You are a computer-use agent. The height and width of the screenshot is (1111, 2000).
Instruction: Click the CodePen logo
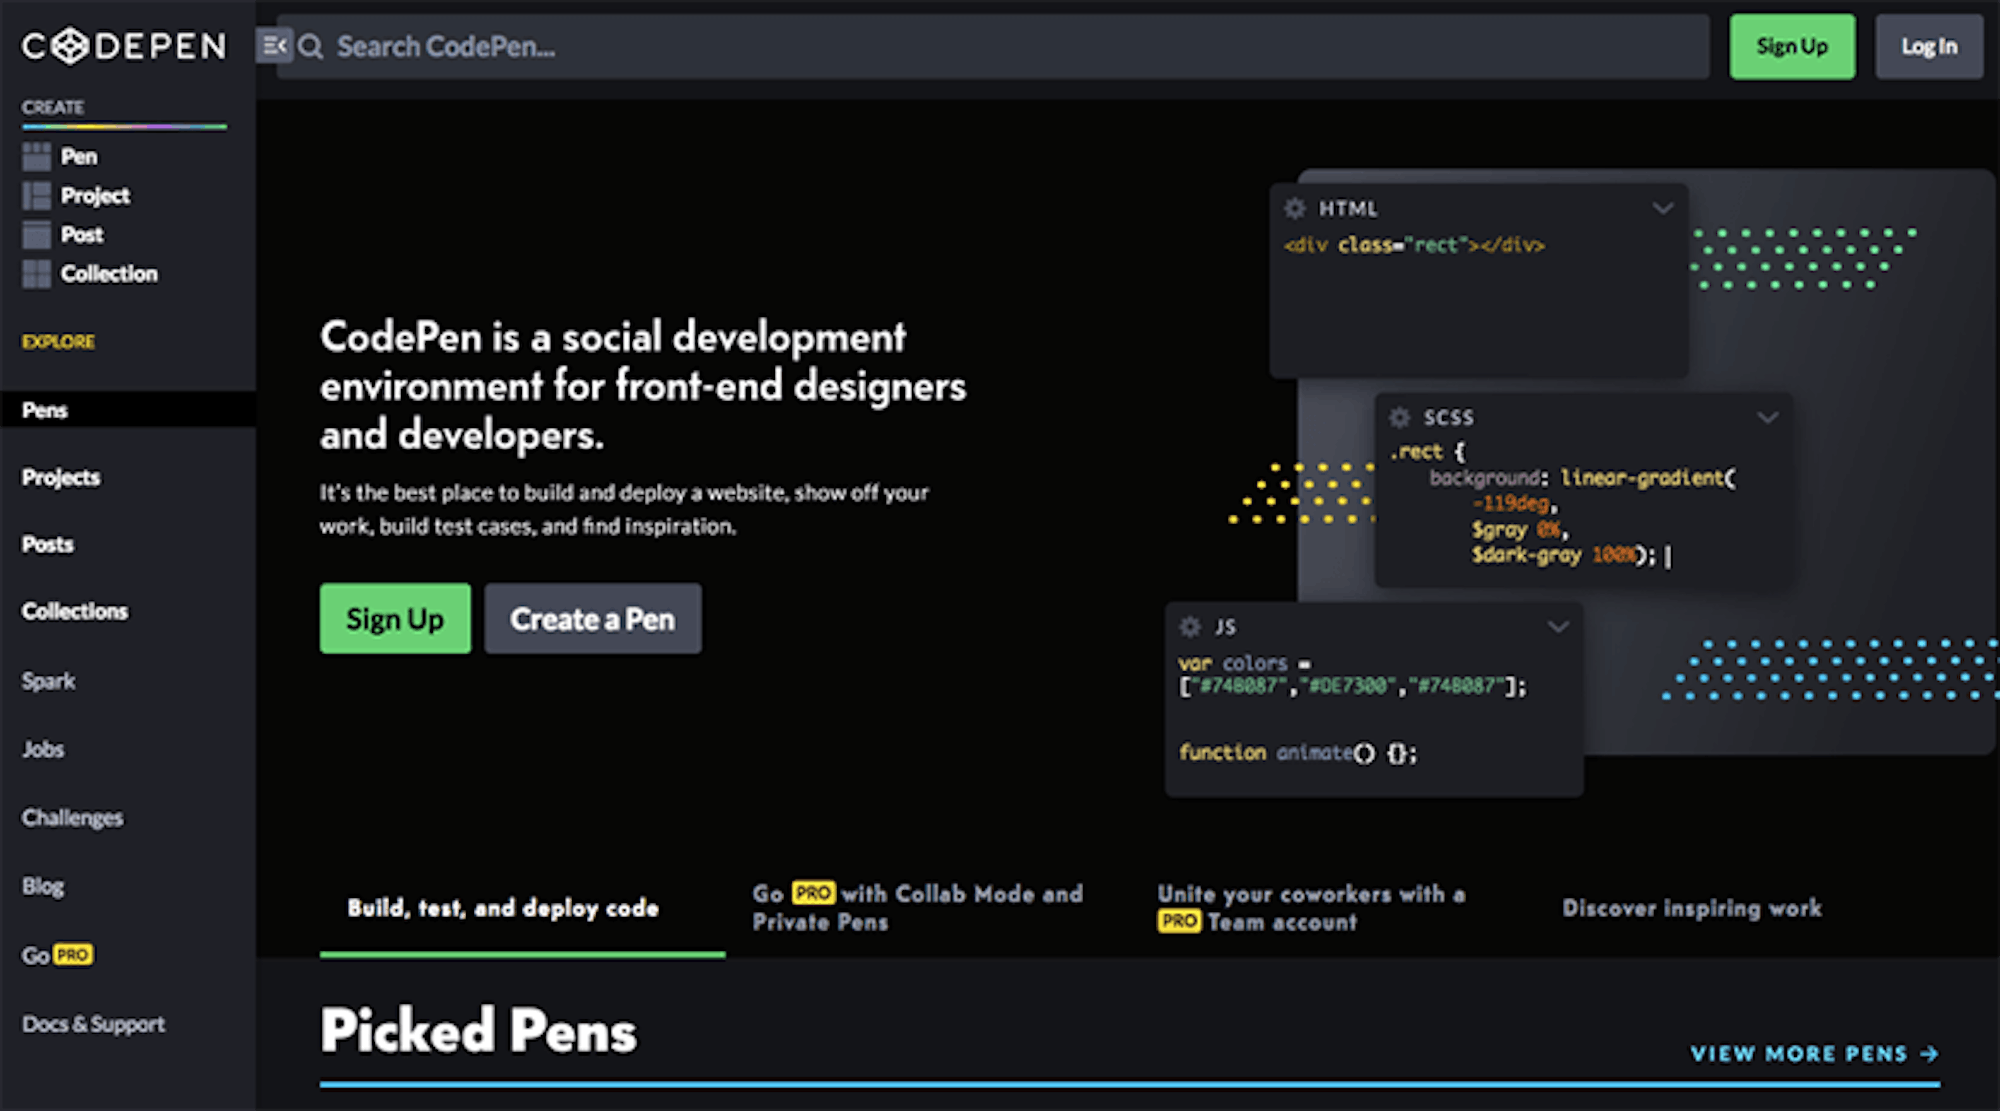[124, 46]
